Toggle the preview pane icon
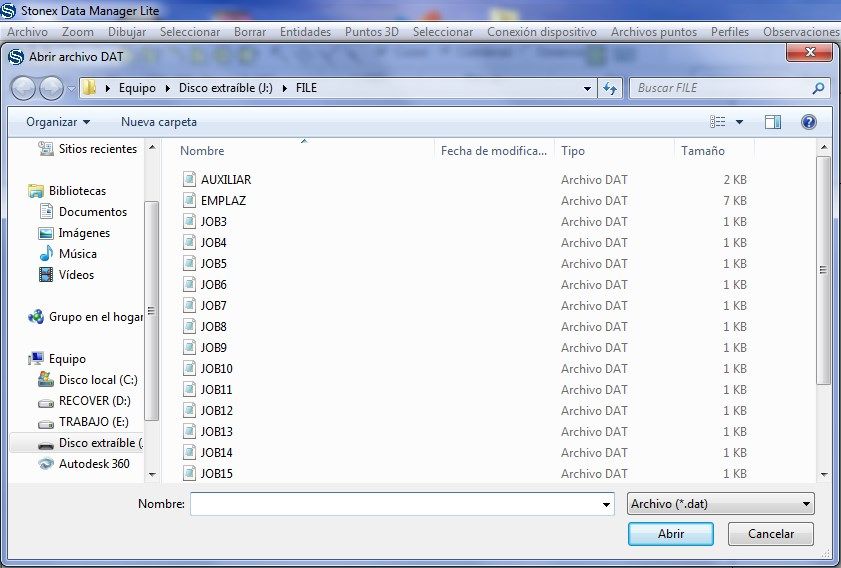The height and width of the screenshot is (568, 841). coord(773,122)
